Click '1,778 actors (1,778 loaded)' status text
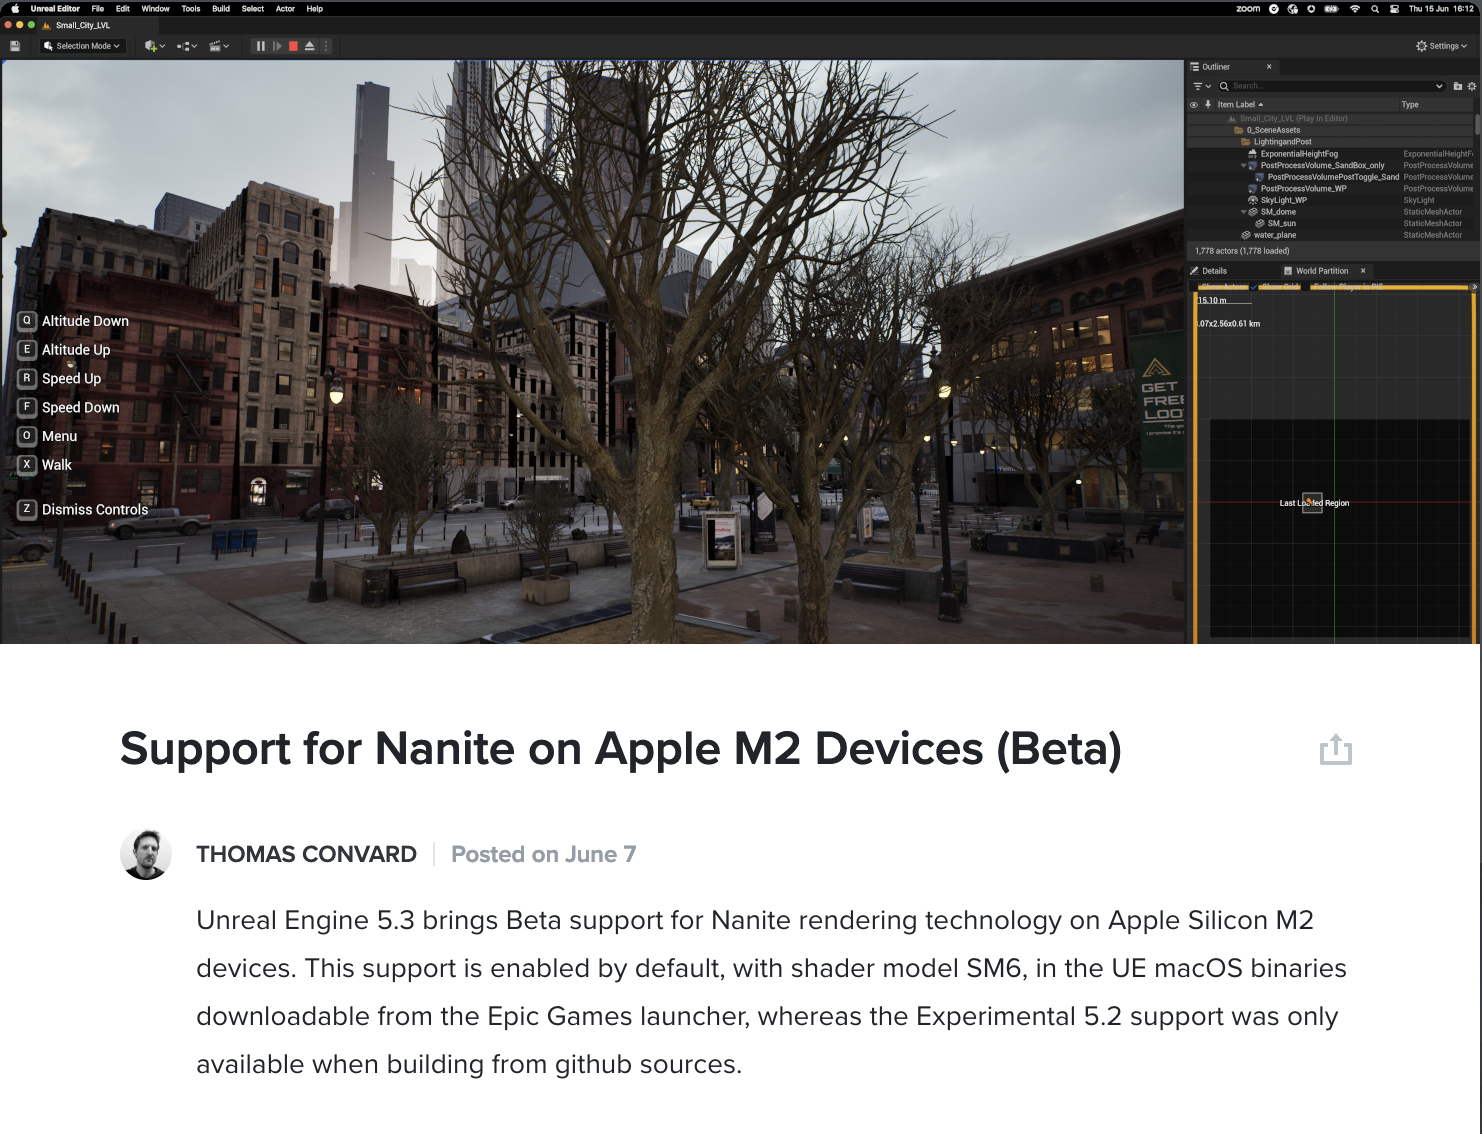The width and height of the screenshot is (1482, 1134). tap(1242, 251)
